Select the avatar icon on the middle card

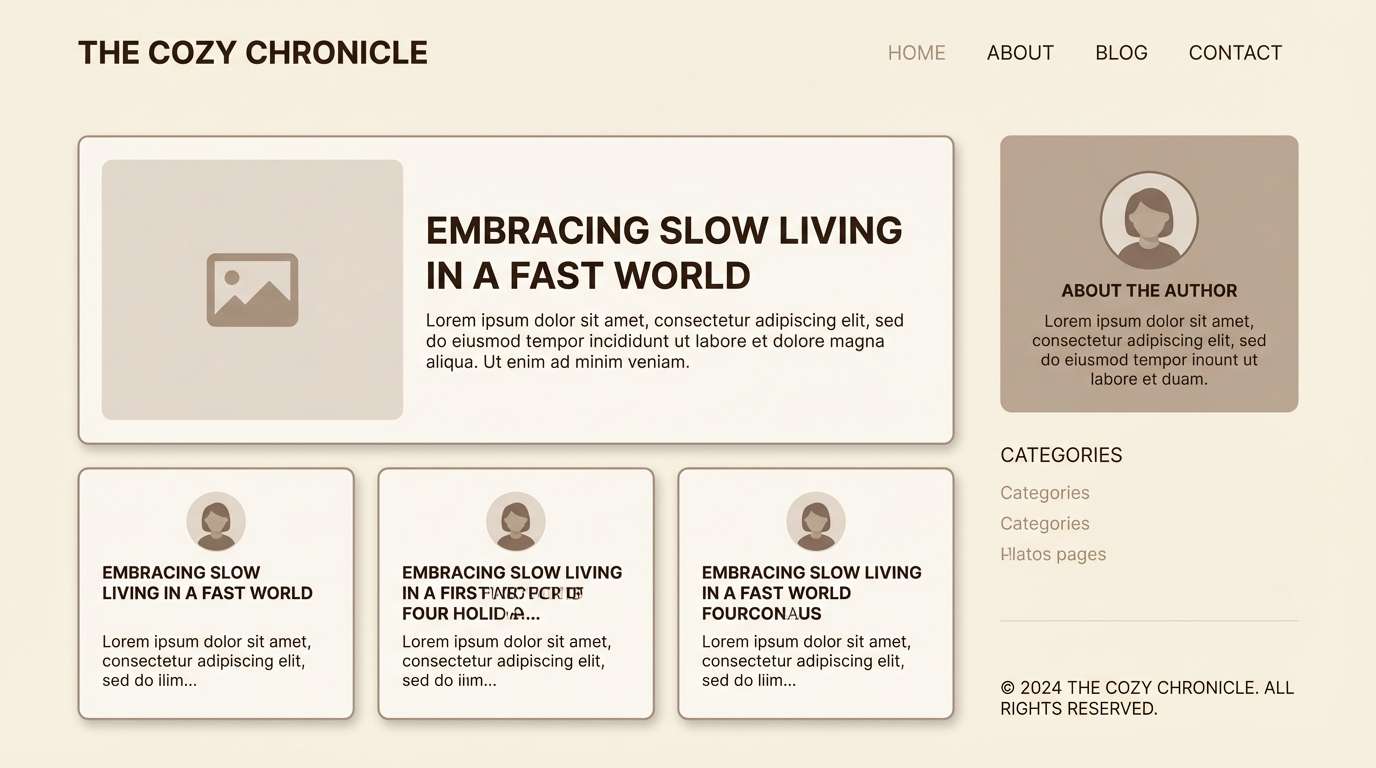[x=515, y=521]
